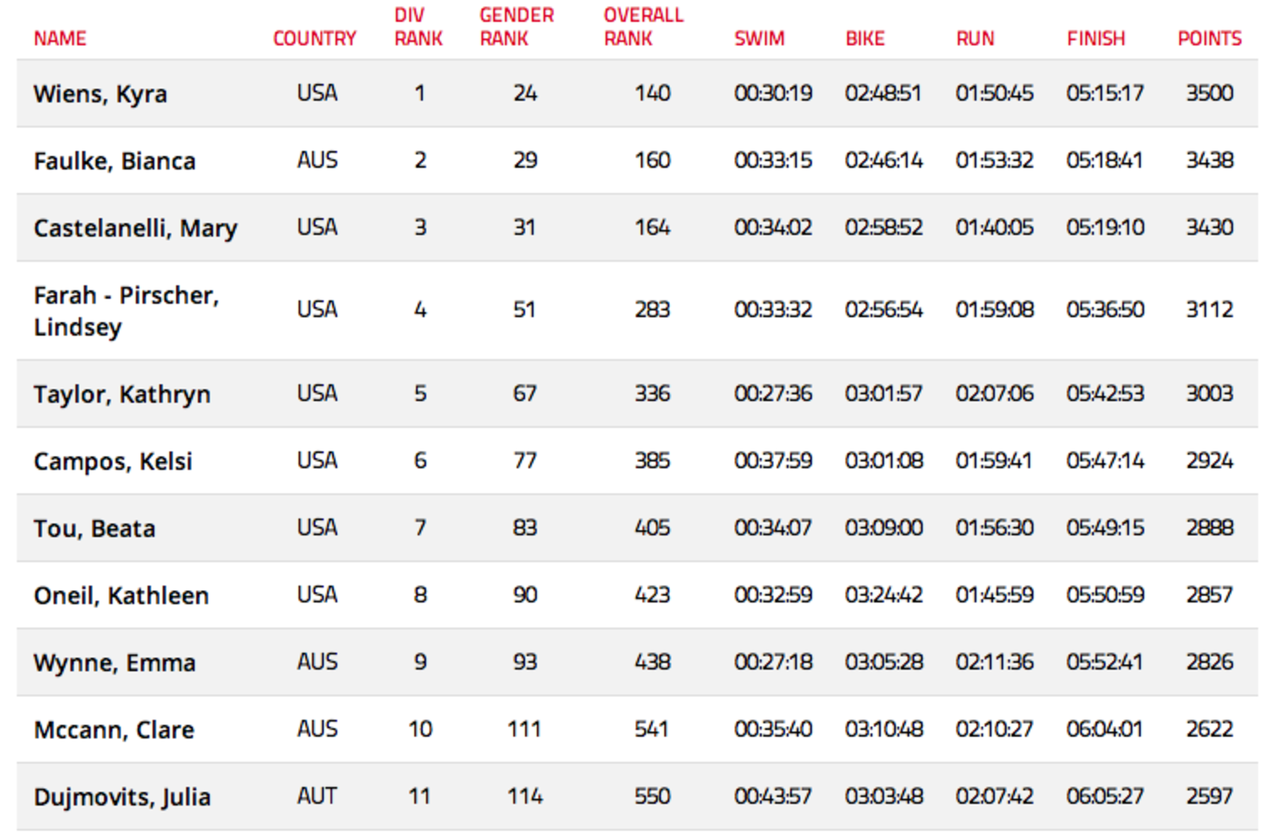
Task: Sort by the POINTS column header
Action: coord(1210,39)
